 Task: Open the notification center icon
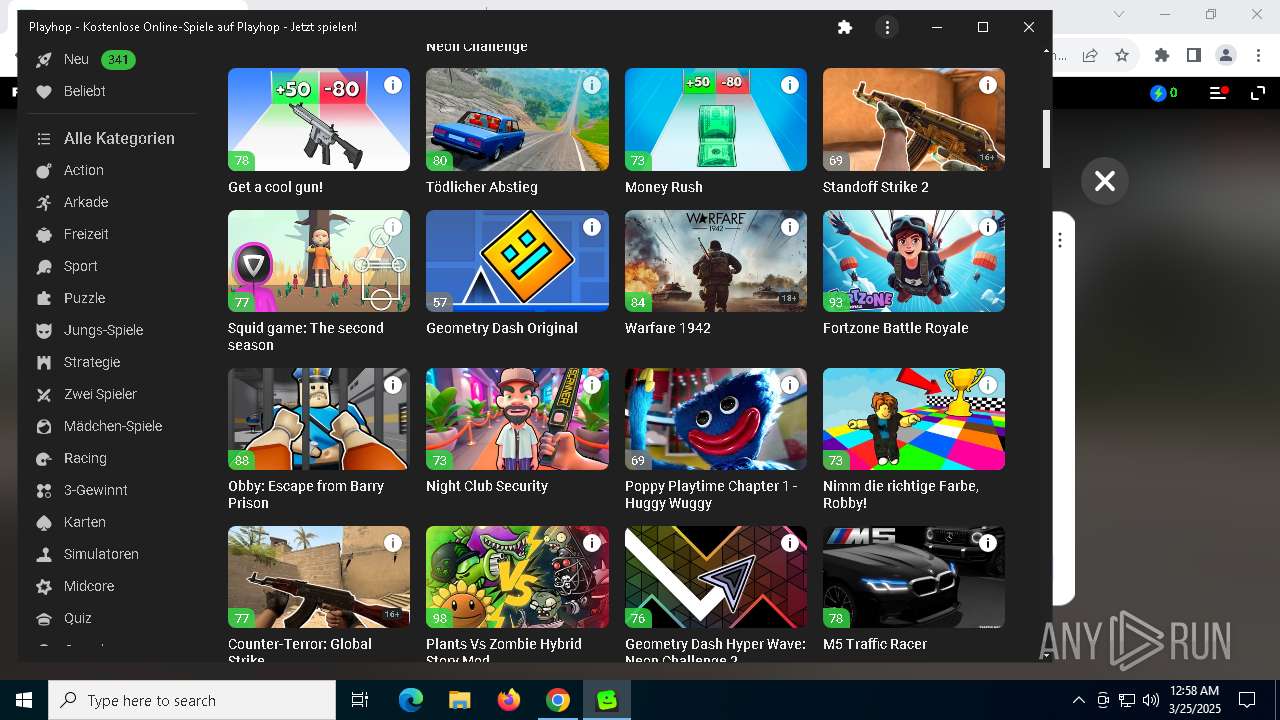point(1247,700)
